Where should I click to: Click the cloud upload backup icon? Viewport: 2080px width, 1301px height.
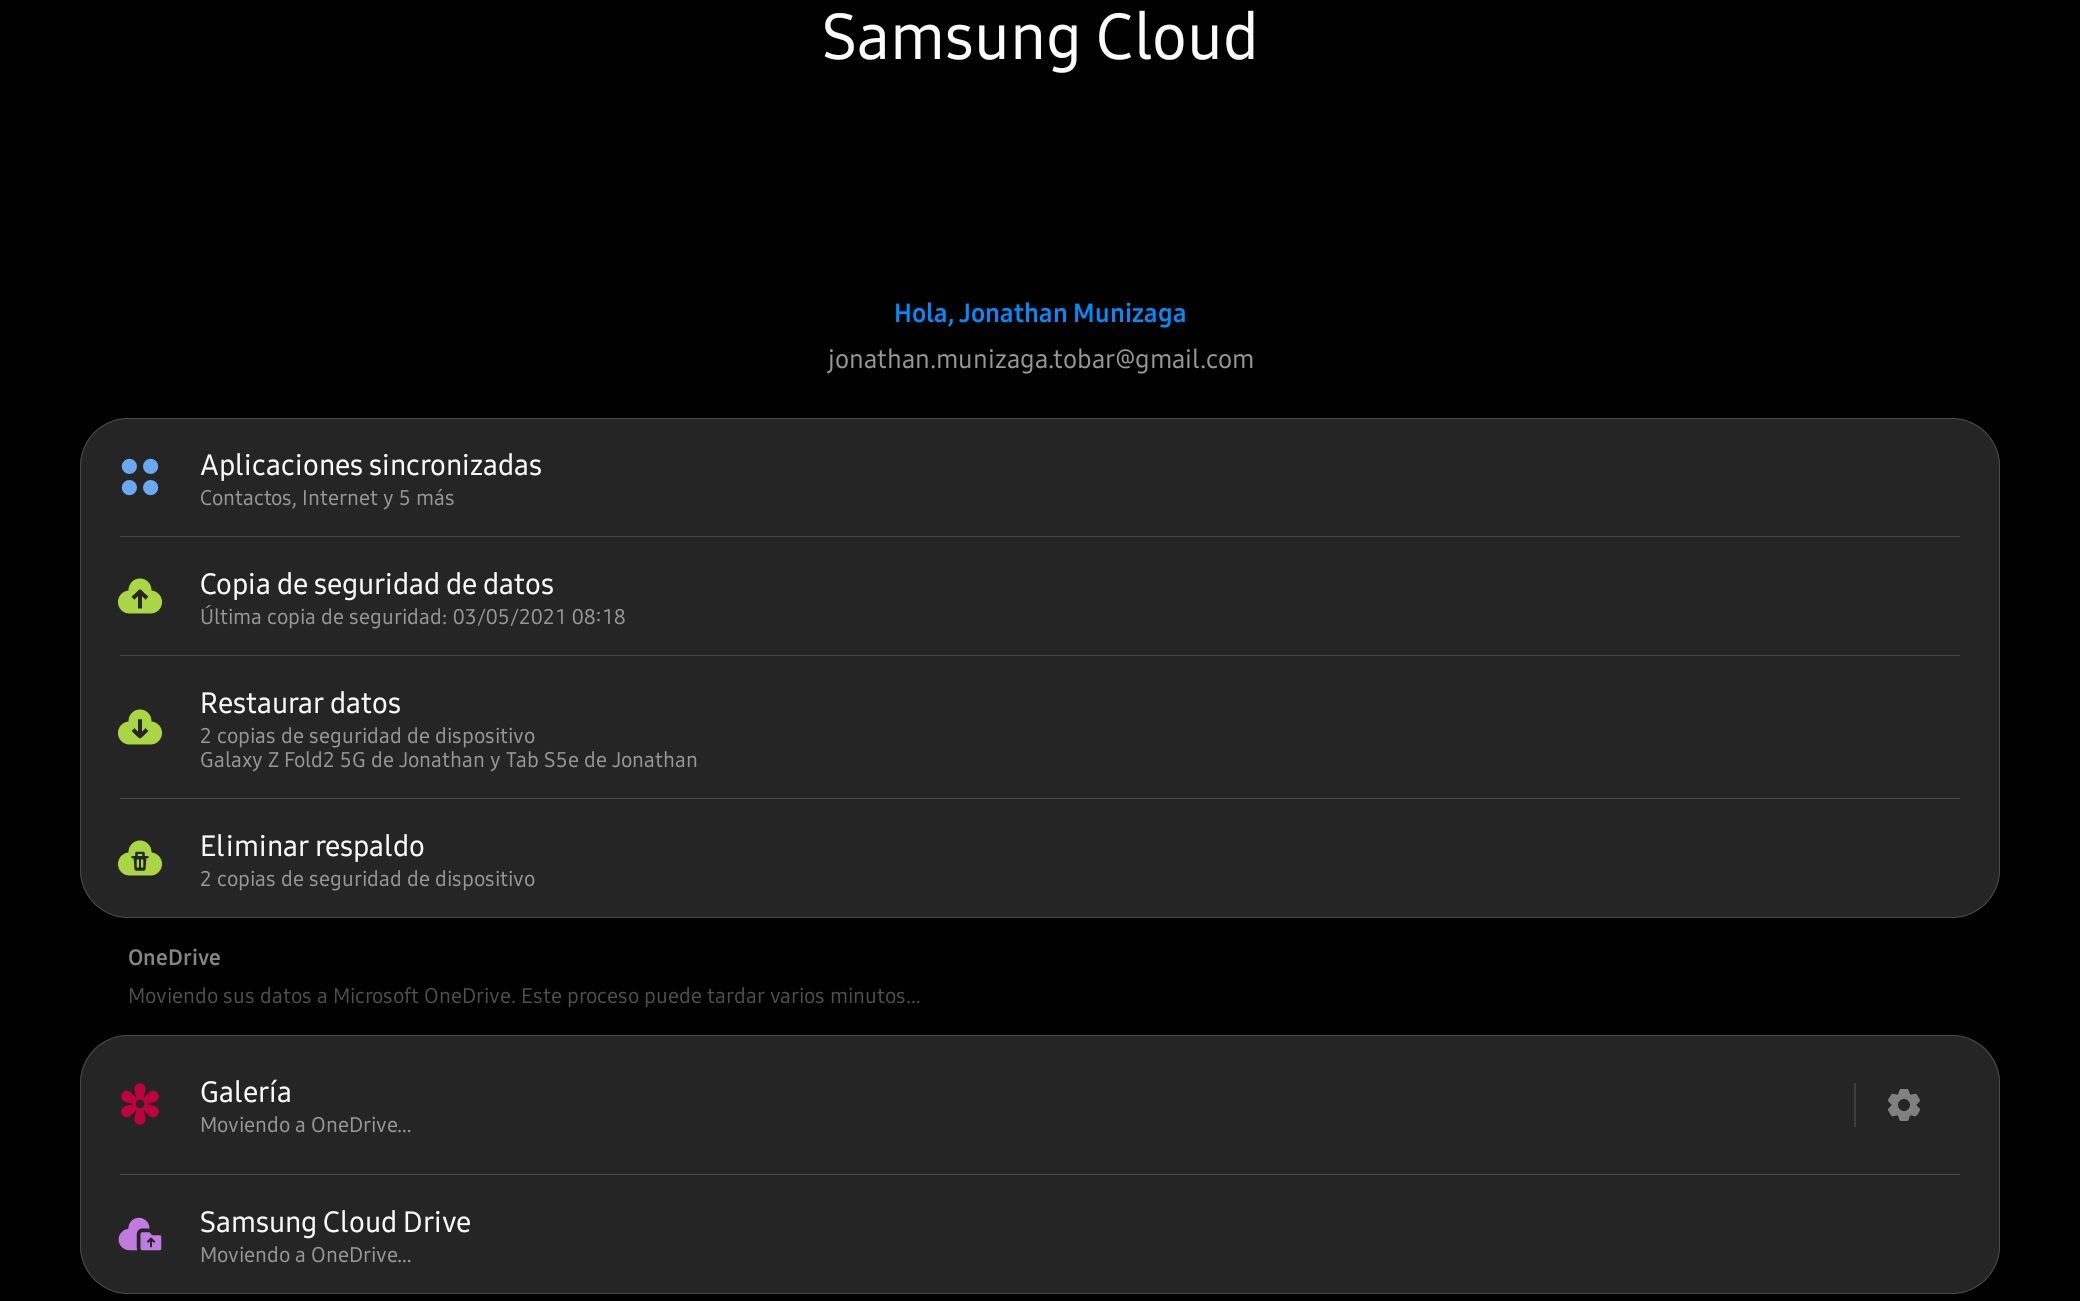point(140,596)
